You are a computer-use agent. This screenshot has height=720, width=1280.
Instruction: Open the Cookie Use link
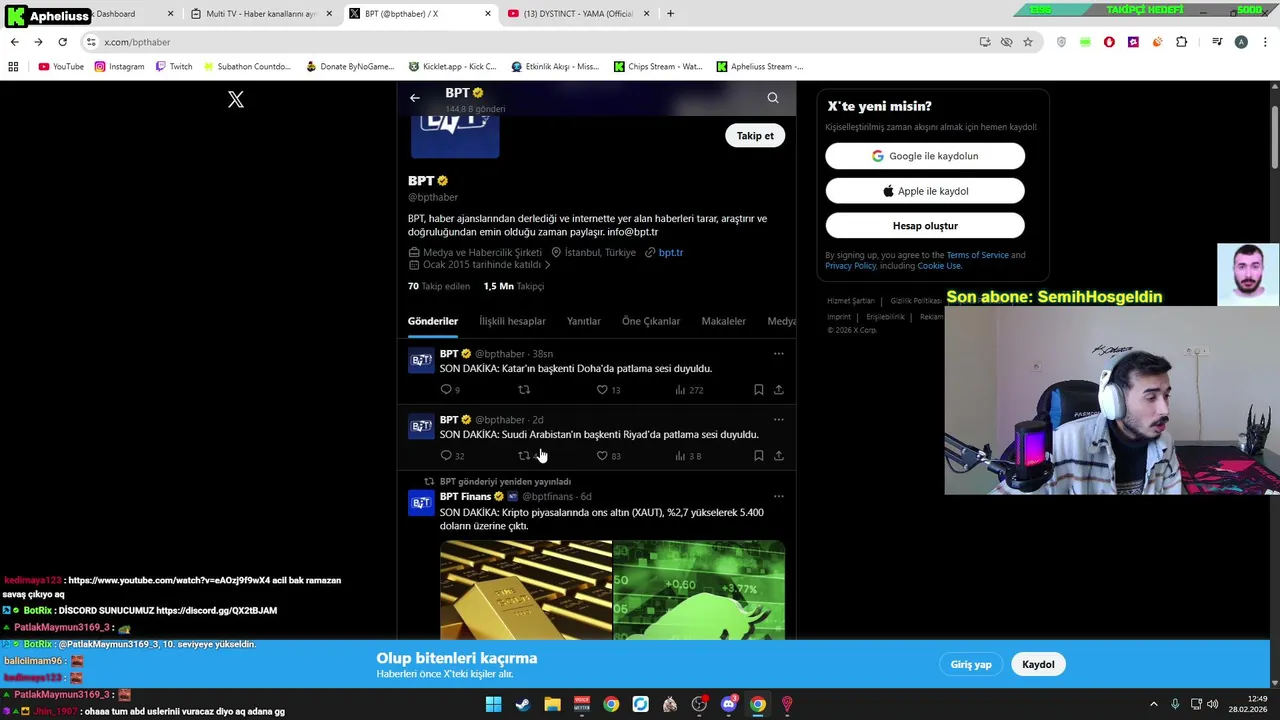pos(939,266)
